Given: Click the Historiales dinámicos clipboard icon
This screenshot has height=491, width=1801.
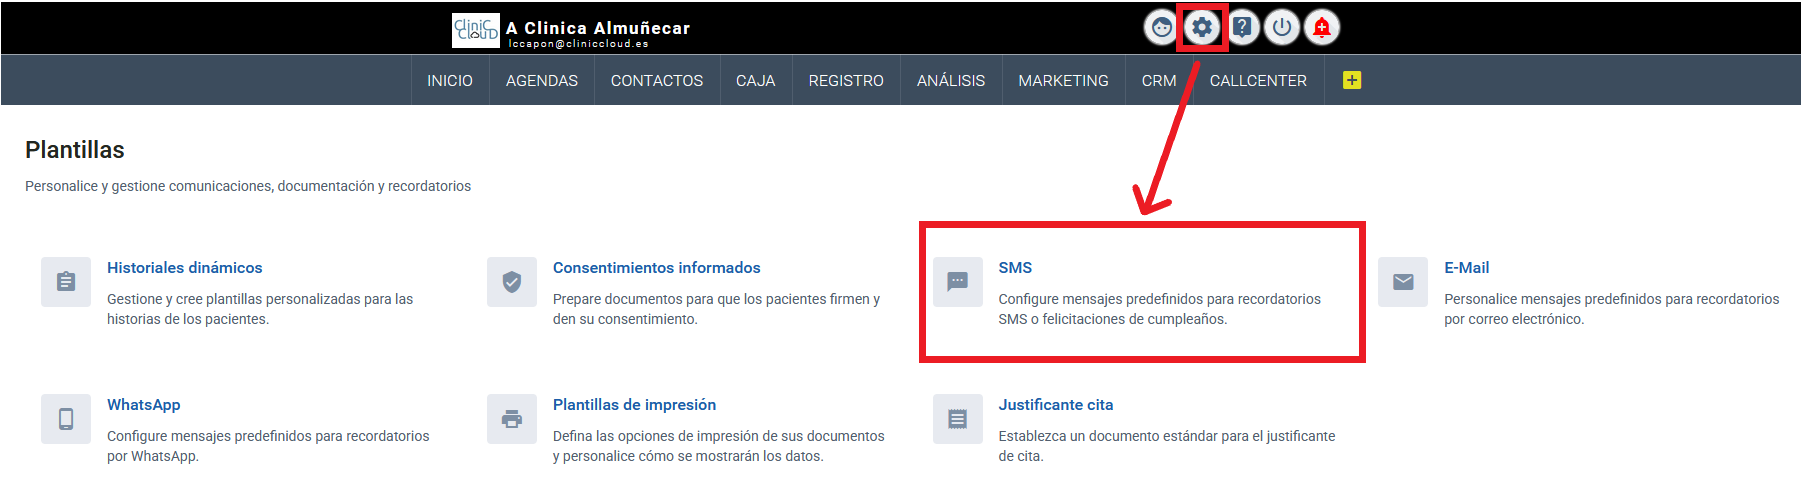Looking at the screenshot, I should [x=66, y=282].
